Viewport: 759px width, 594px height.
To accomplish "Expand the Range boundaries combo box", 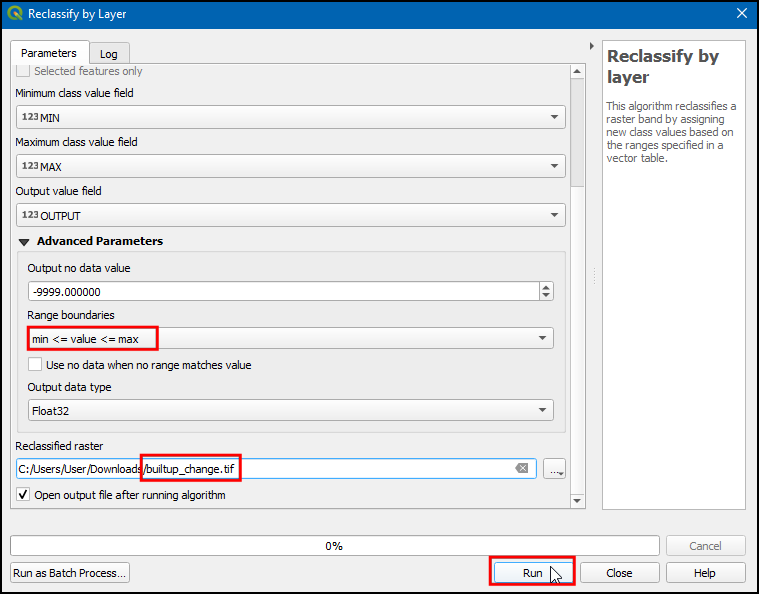I will (290, 339).
